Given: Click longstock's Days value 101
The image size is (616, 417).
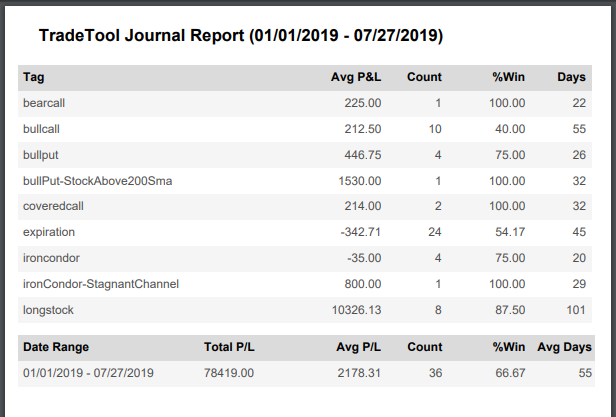Looking at the screenshot, I should (x=576, y=310).
